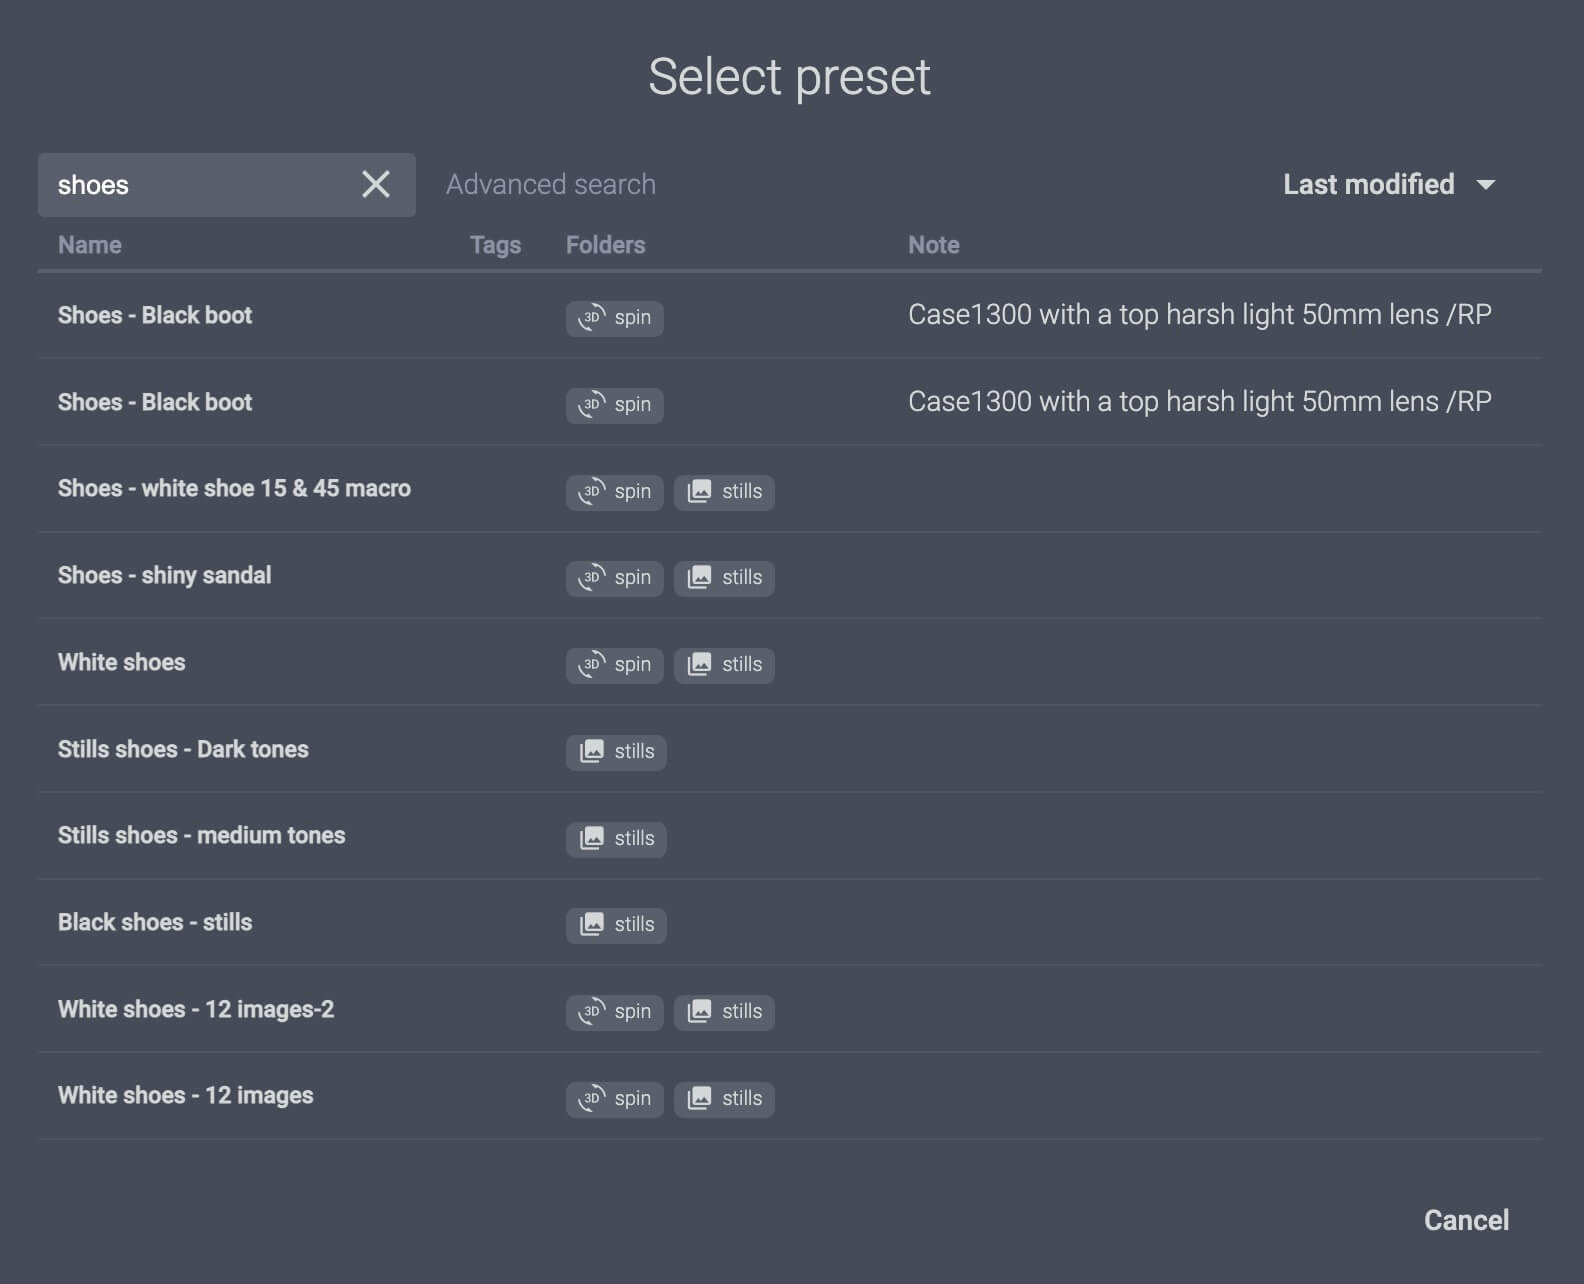The height and width of the screenshot is (1284, 1584).
Task: Select the stills badge on Stills shoes - medium tones row
Action: coord(615,838)
